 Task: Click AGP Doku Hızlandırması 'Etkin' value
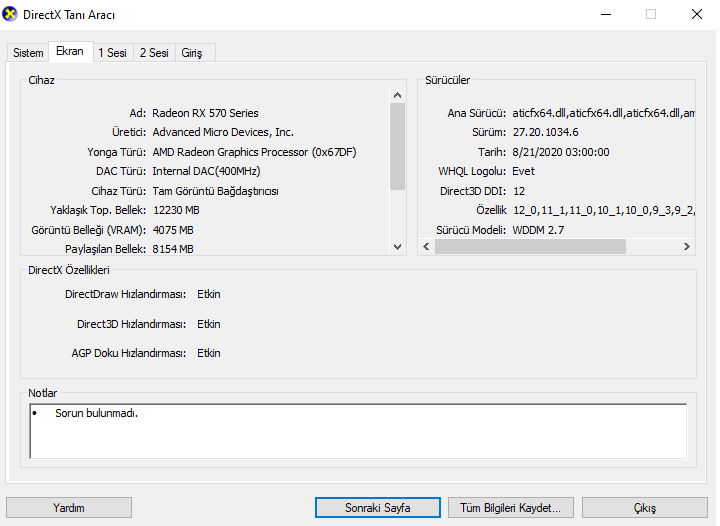pyautogui.click(x=209, y=353)
